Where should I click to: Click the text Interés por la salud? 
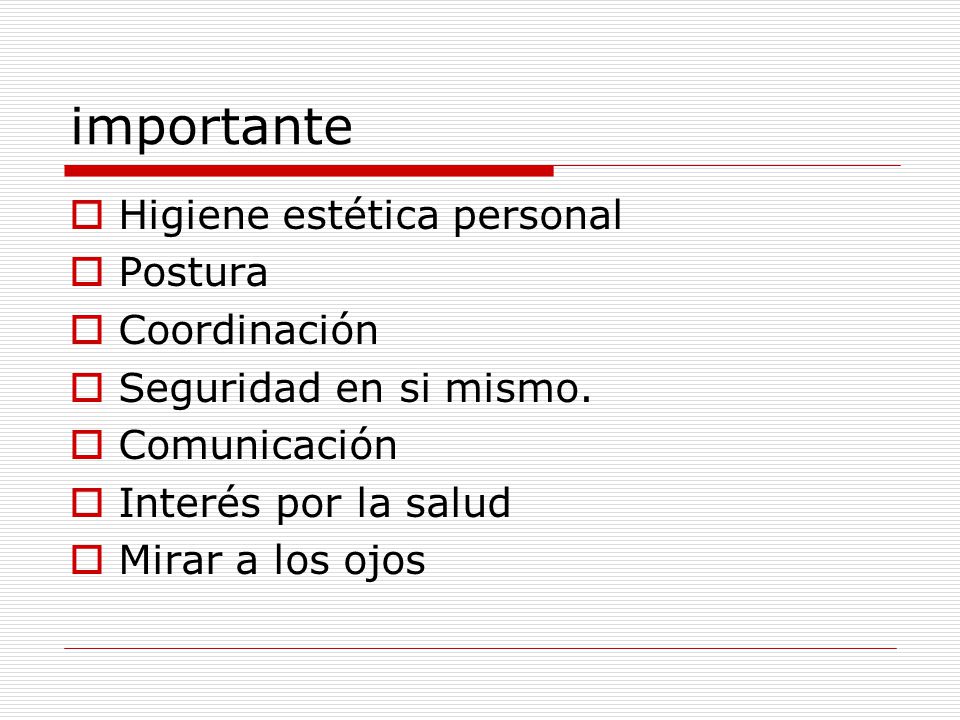(315, 504)
